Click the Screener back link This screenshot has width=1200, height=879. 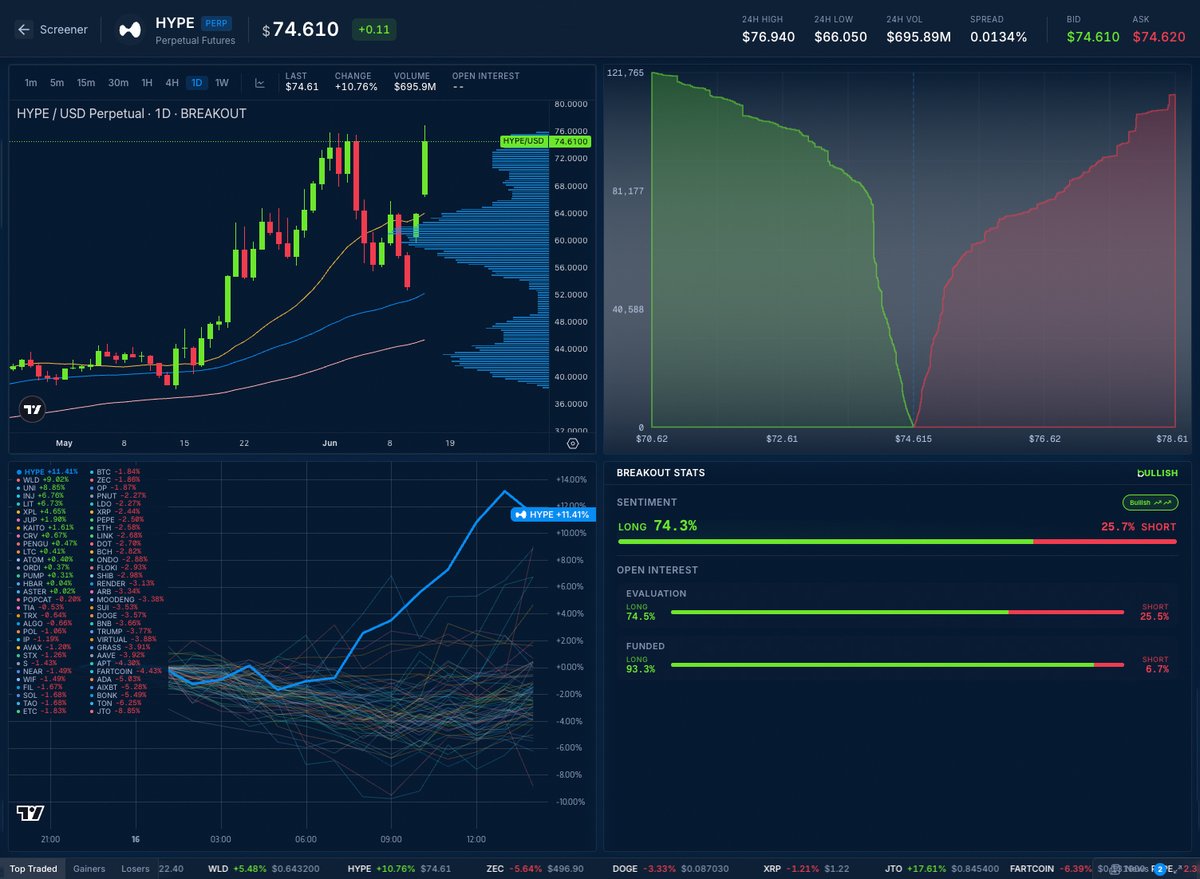[x=64, y=30]
